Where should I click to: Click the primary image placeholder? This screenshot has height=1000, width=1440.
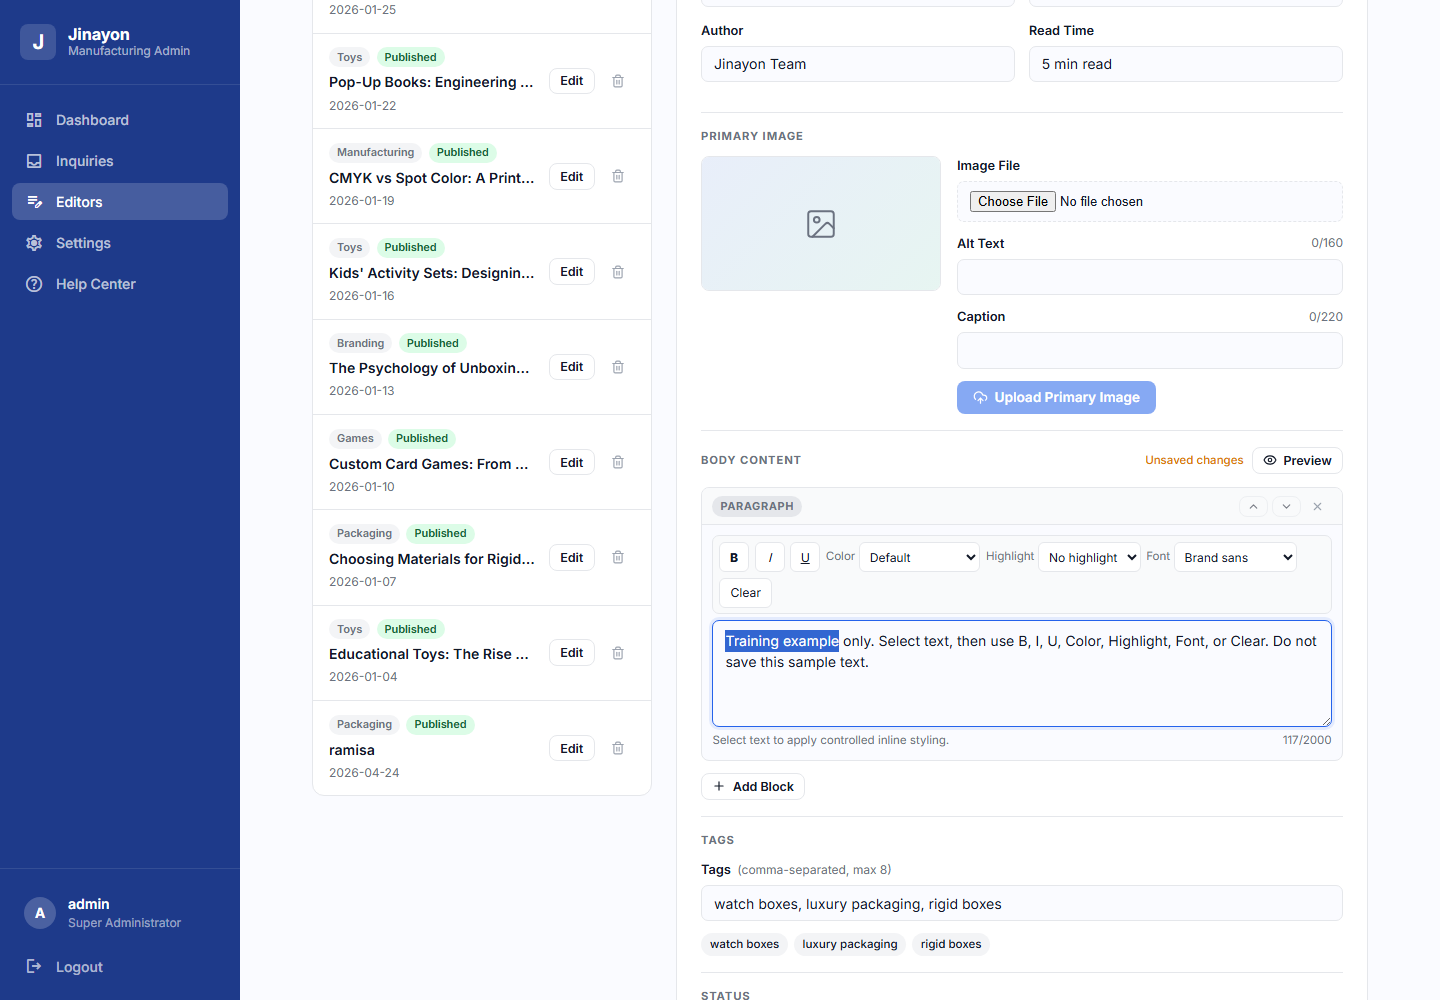pyautogui.click(x=821, y=224)
